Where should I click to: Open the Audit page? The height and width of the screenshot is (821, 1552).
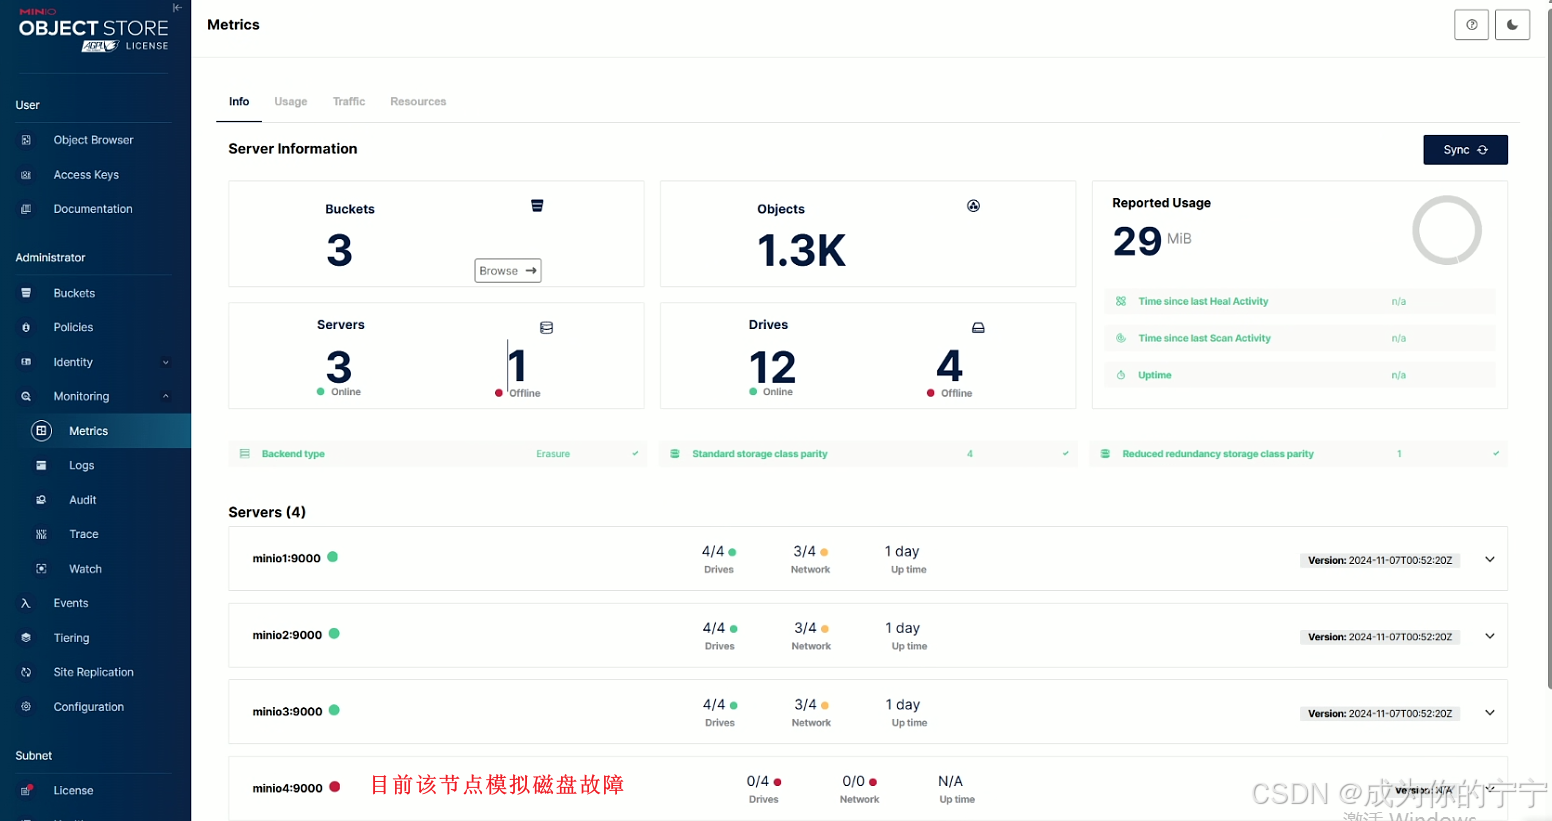click(83, 500)
